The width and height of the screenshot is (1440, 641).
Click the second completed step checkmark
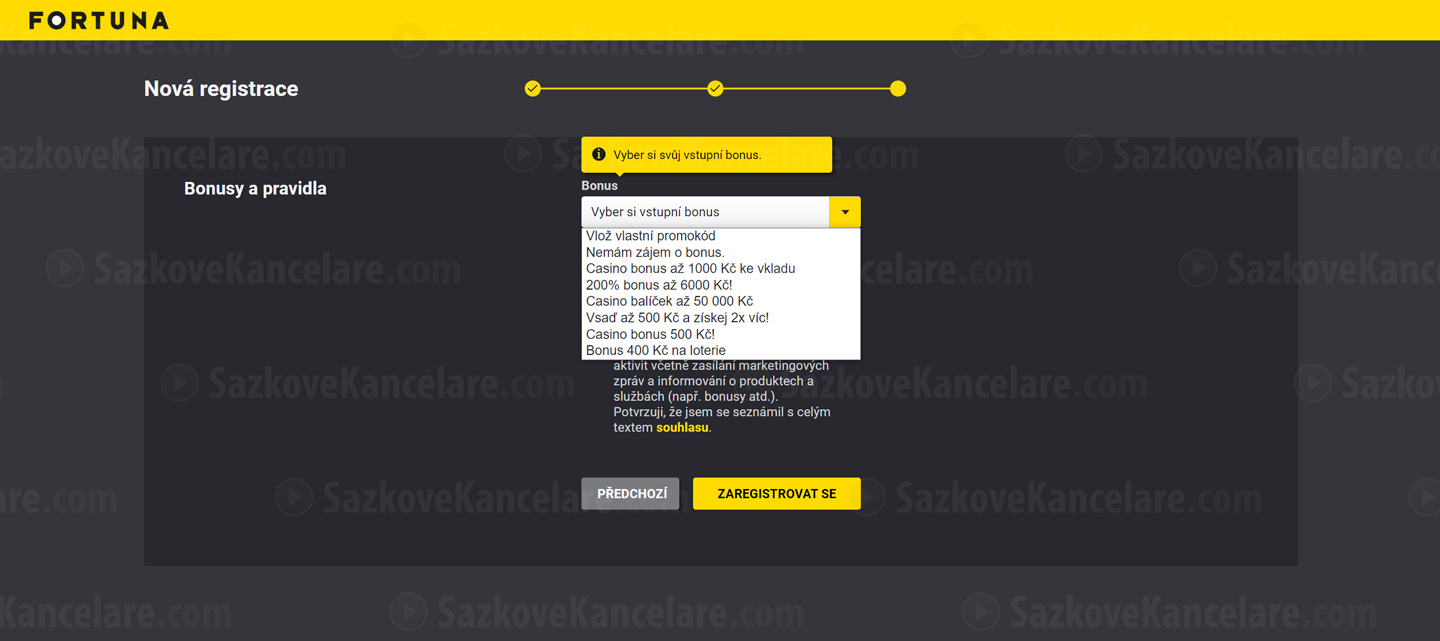715,89
